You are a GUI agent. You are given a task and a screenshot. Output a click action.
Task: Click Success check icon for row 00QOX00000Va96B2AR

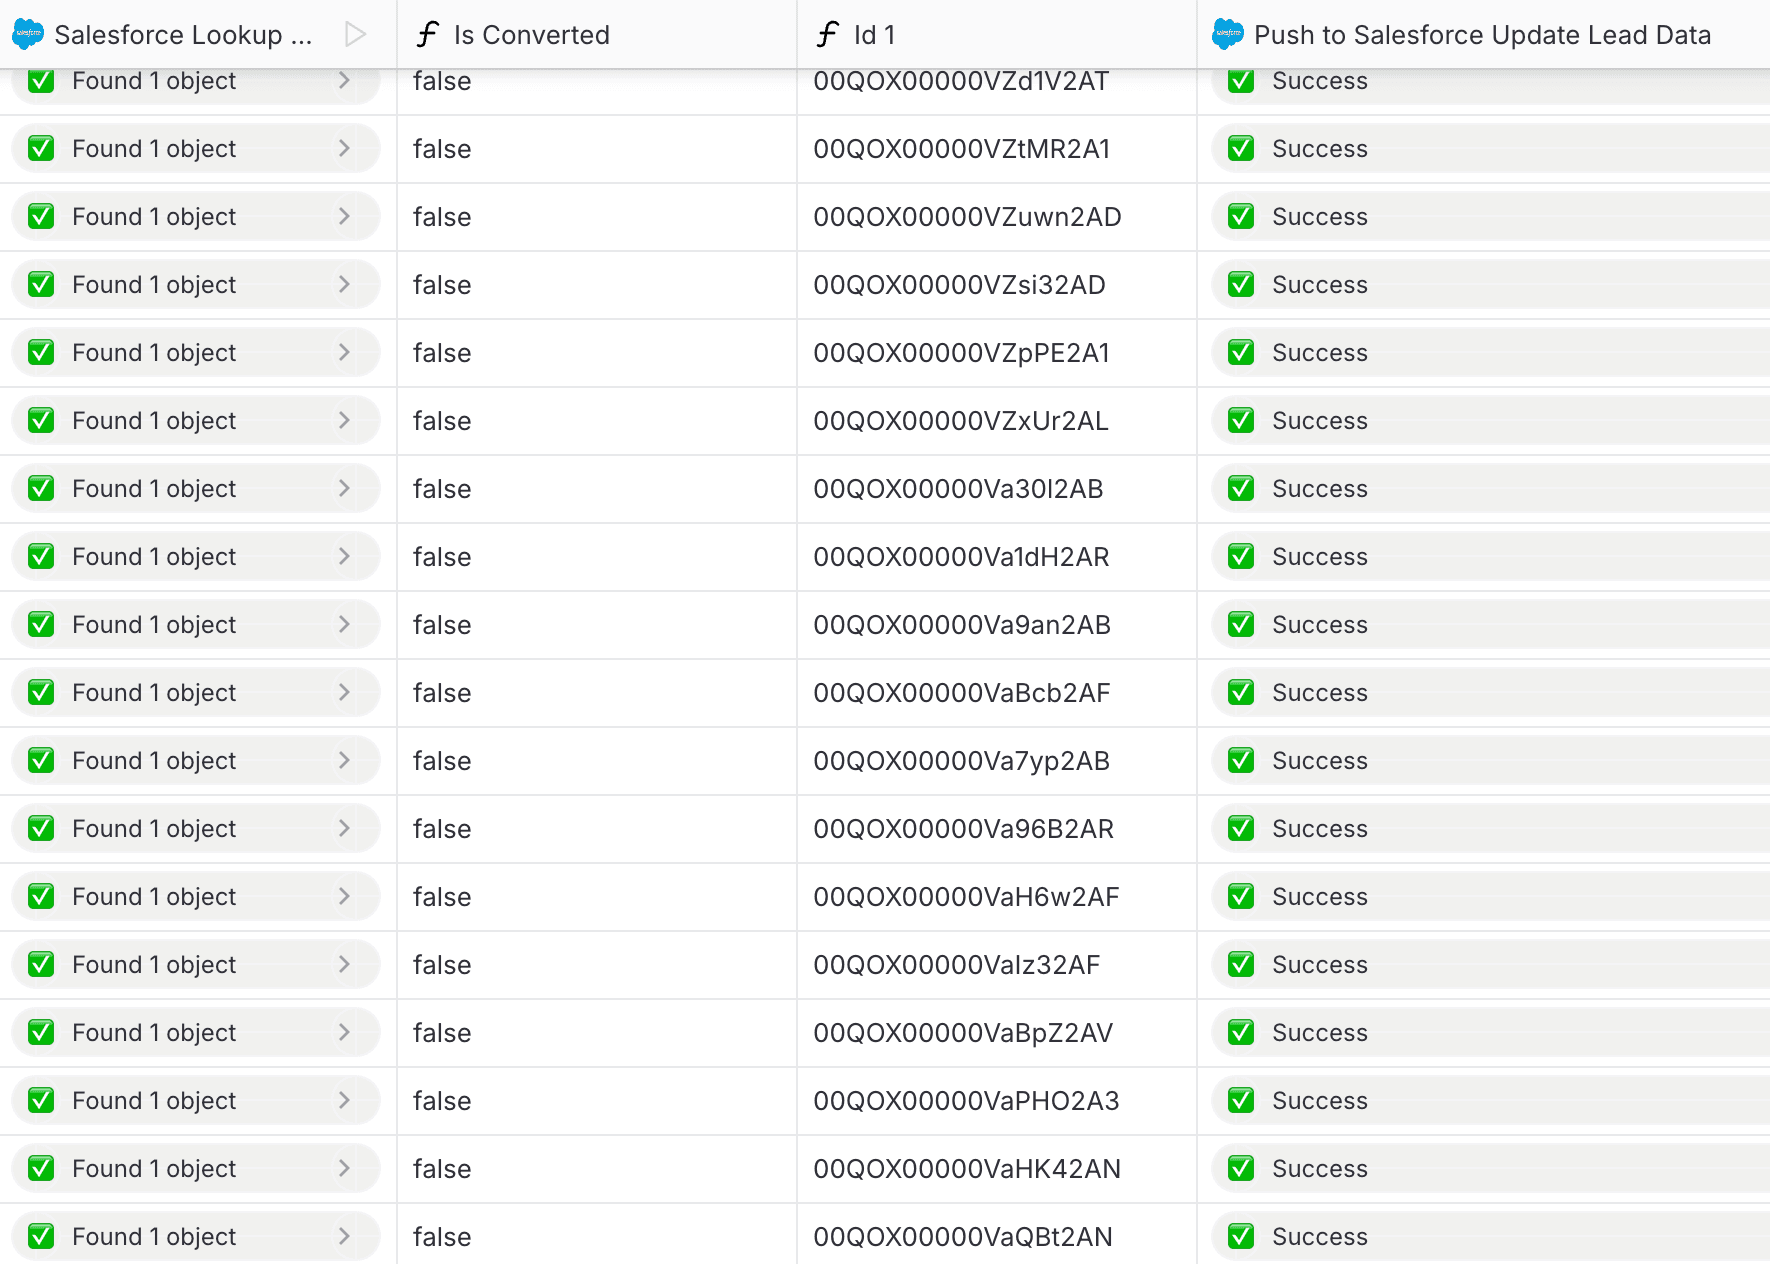point(1241,829)
